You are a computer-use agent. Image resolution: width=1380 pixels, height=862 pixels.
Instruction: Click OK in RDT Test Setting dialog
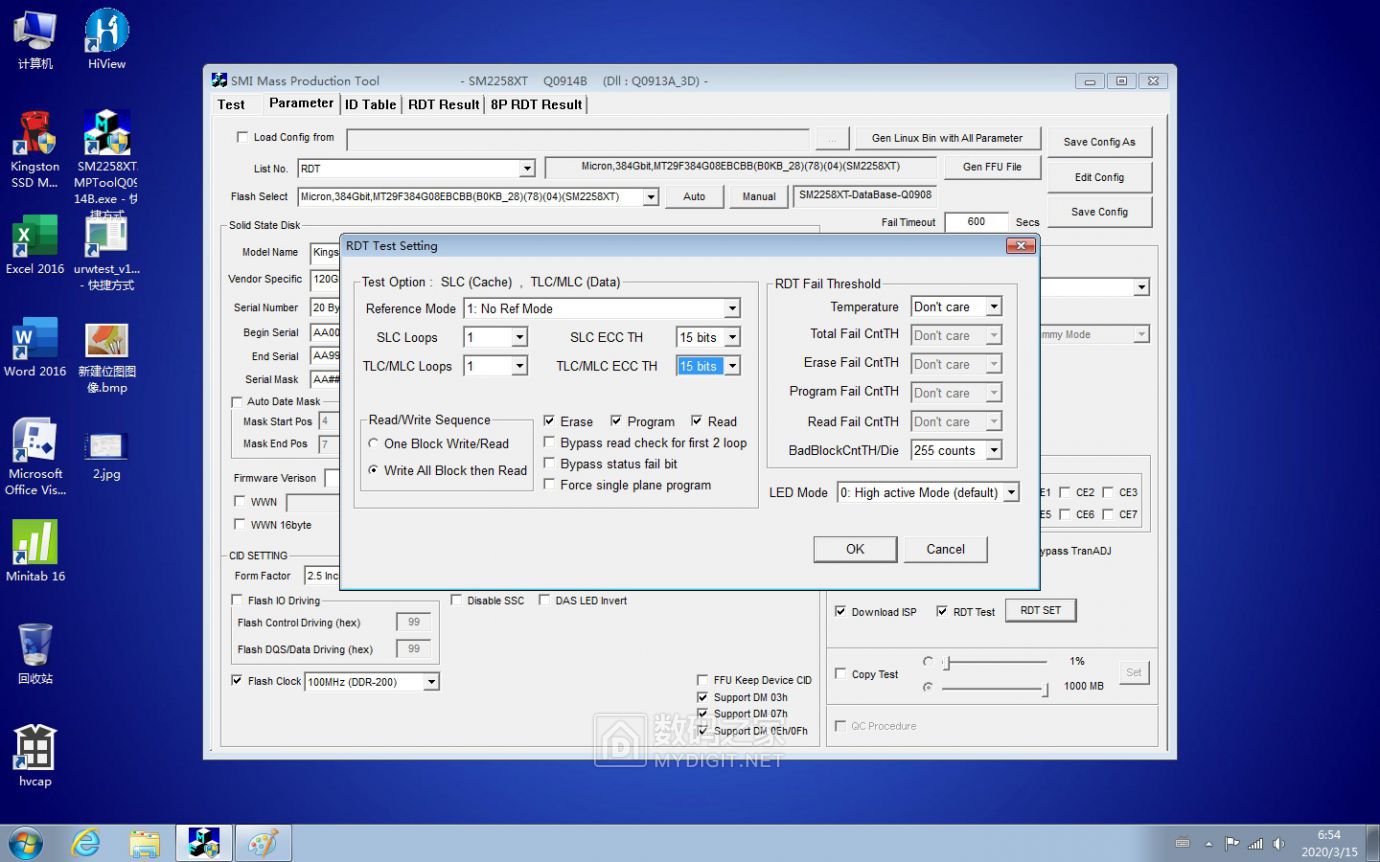pyautogui.click(x=855, y=549)
